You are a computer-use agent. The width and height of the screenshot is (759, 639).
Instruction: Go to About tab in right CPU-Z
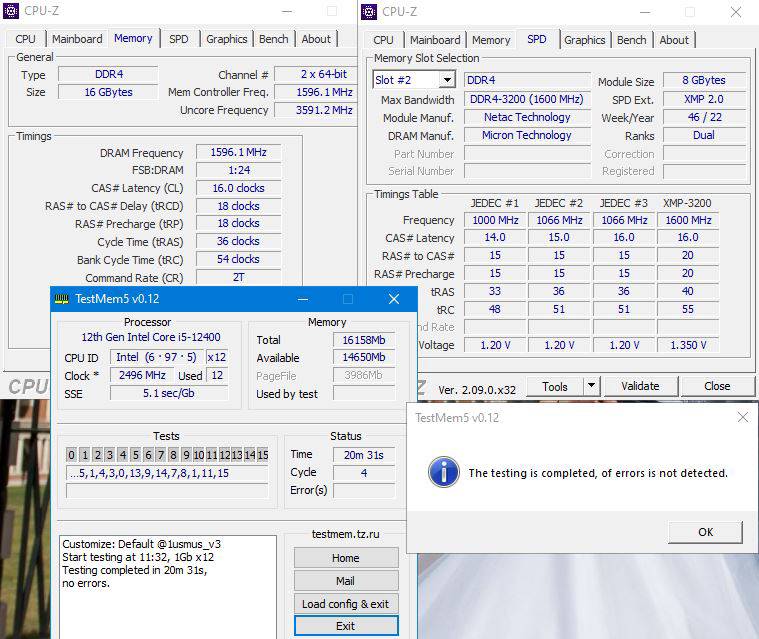pos(674,40)
